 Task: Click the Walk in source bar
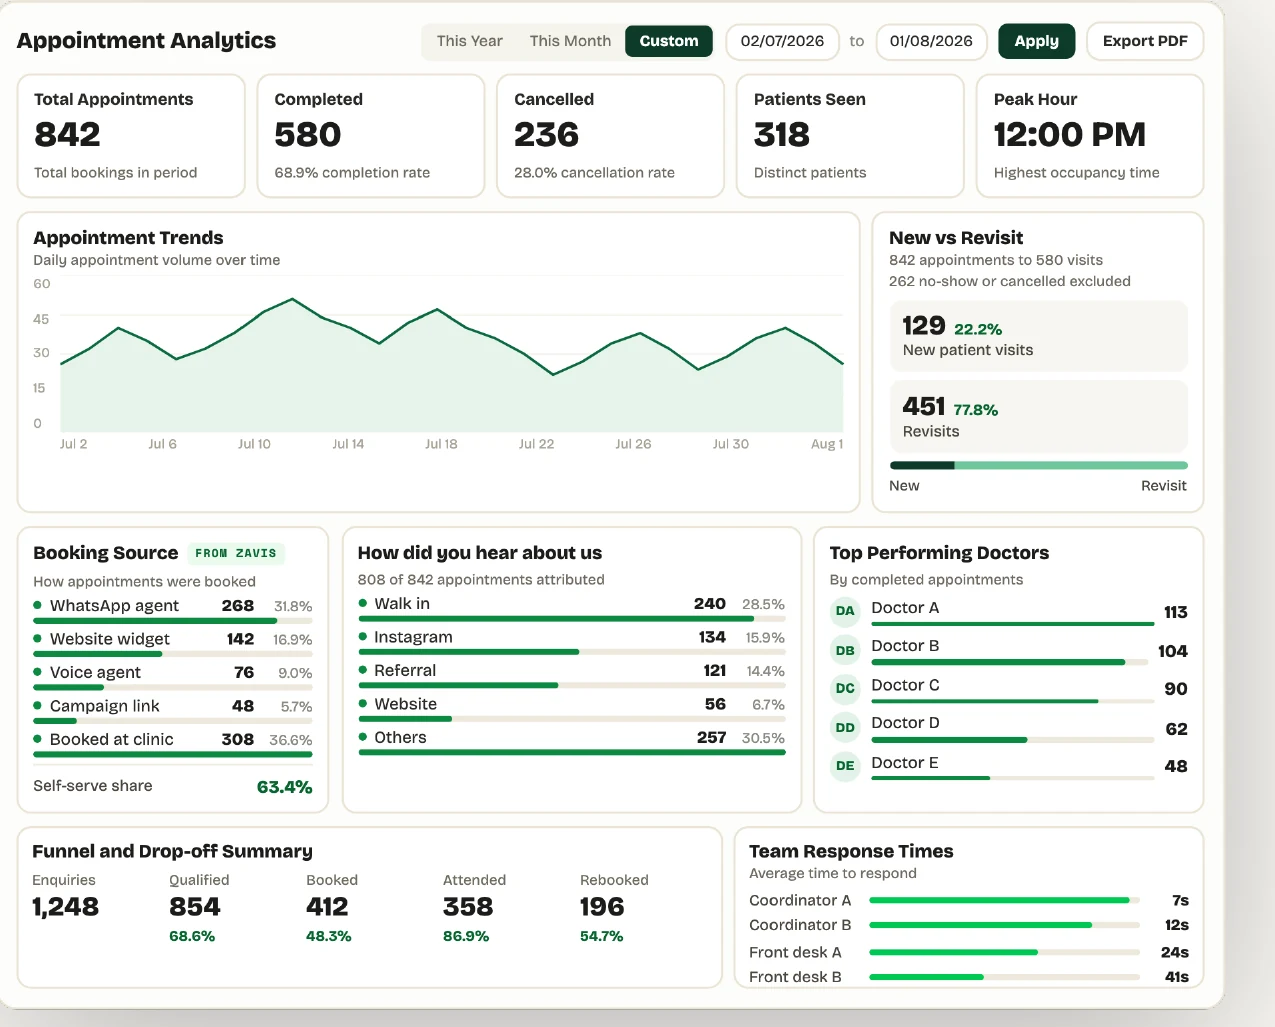(x=572, y=619)
